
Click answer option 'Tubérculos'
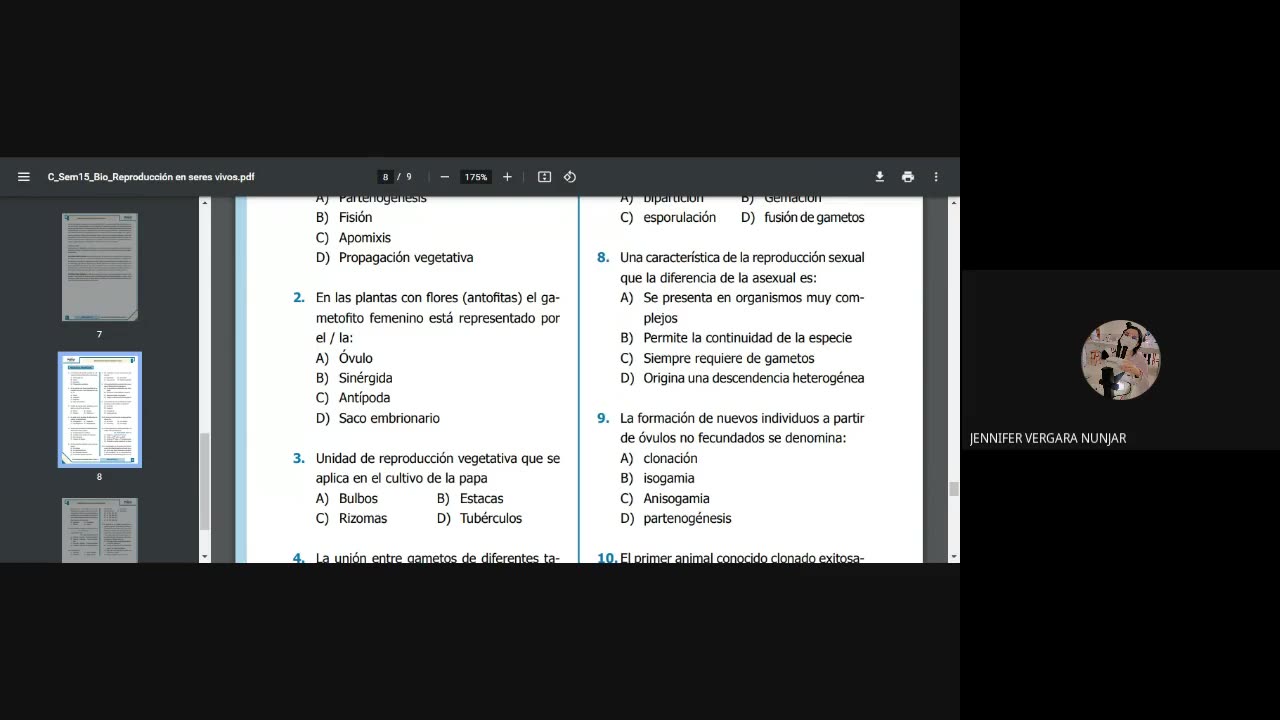pos(490,518)
